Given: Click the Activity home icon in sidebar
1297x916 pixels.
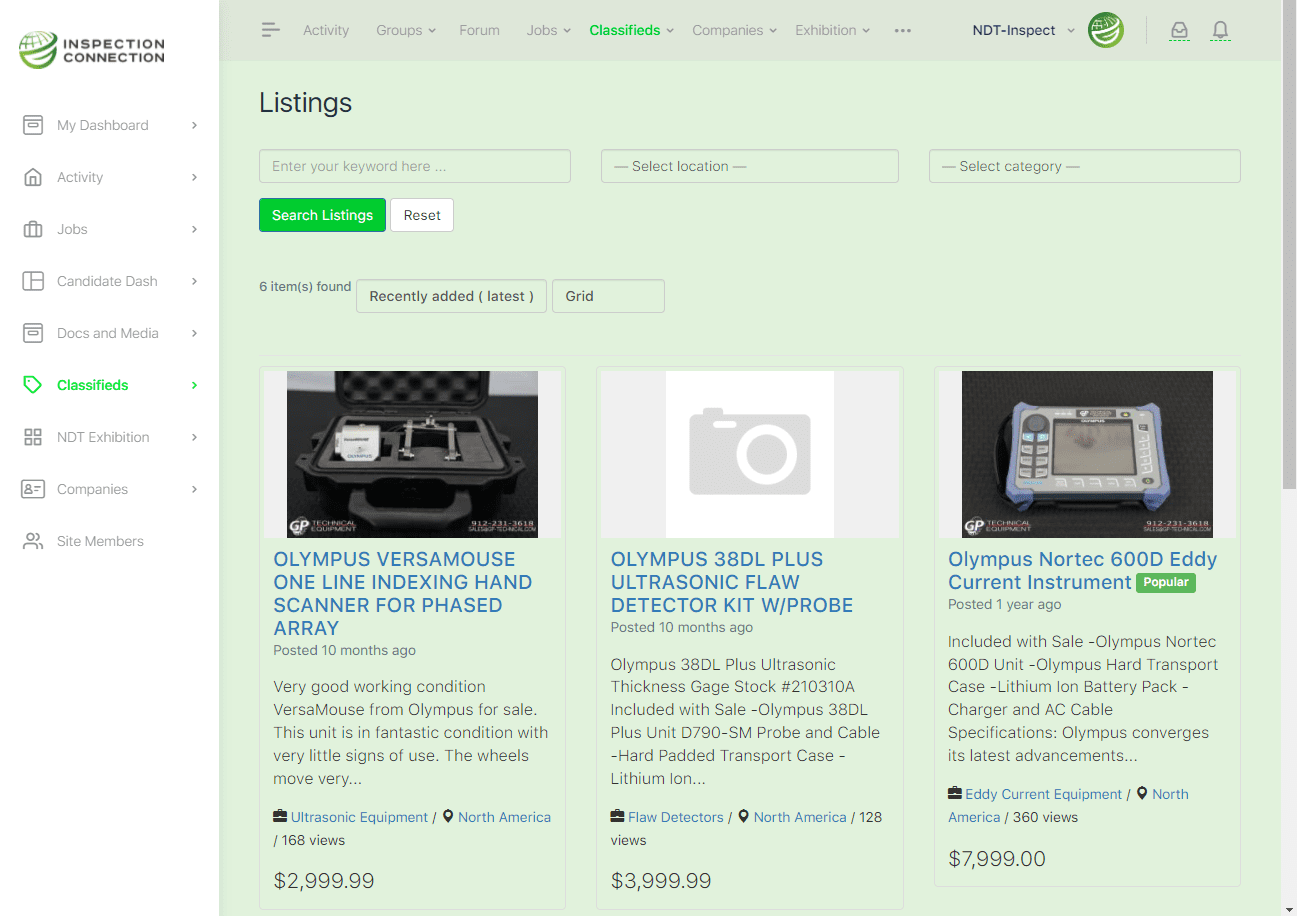Looking at the screenshot, I should (33, 177).
